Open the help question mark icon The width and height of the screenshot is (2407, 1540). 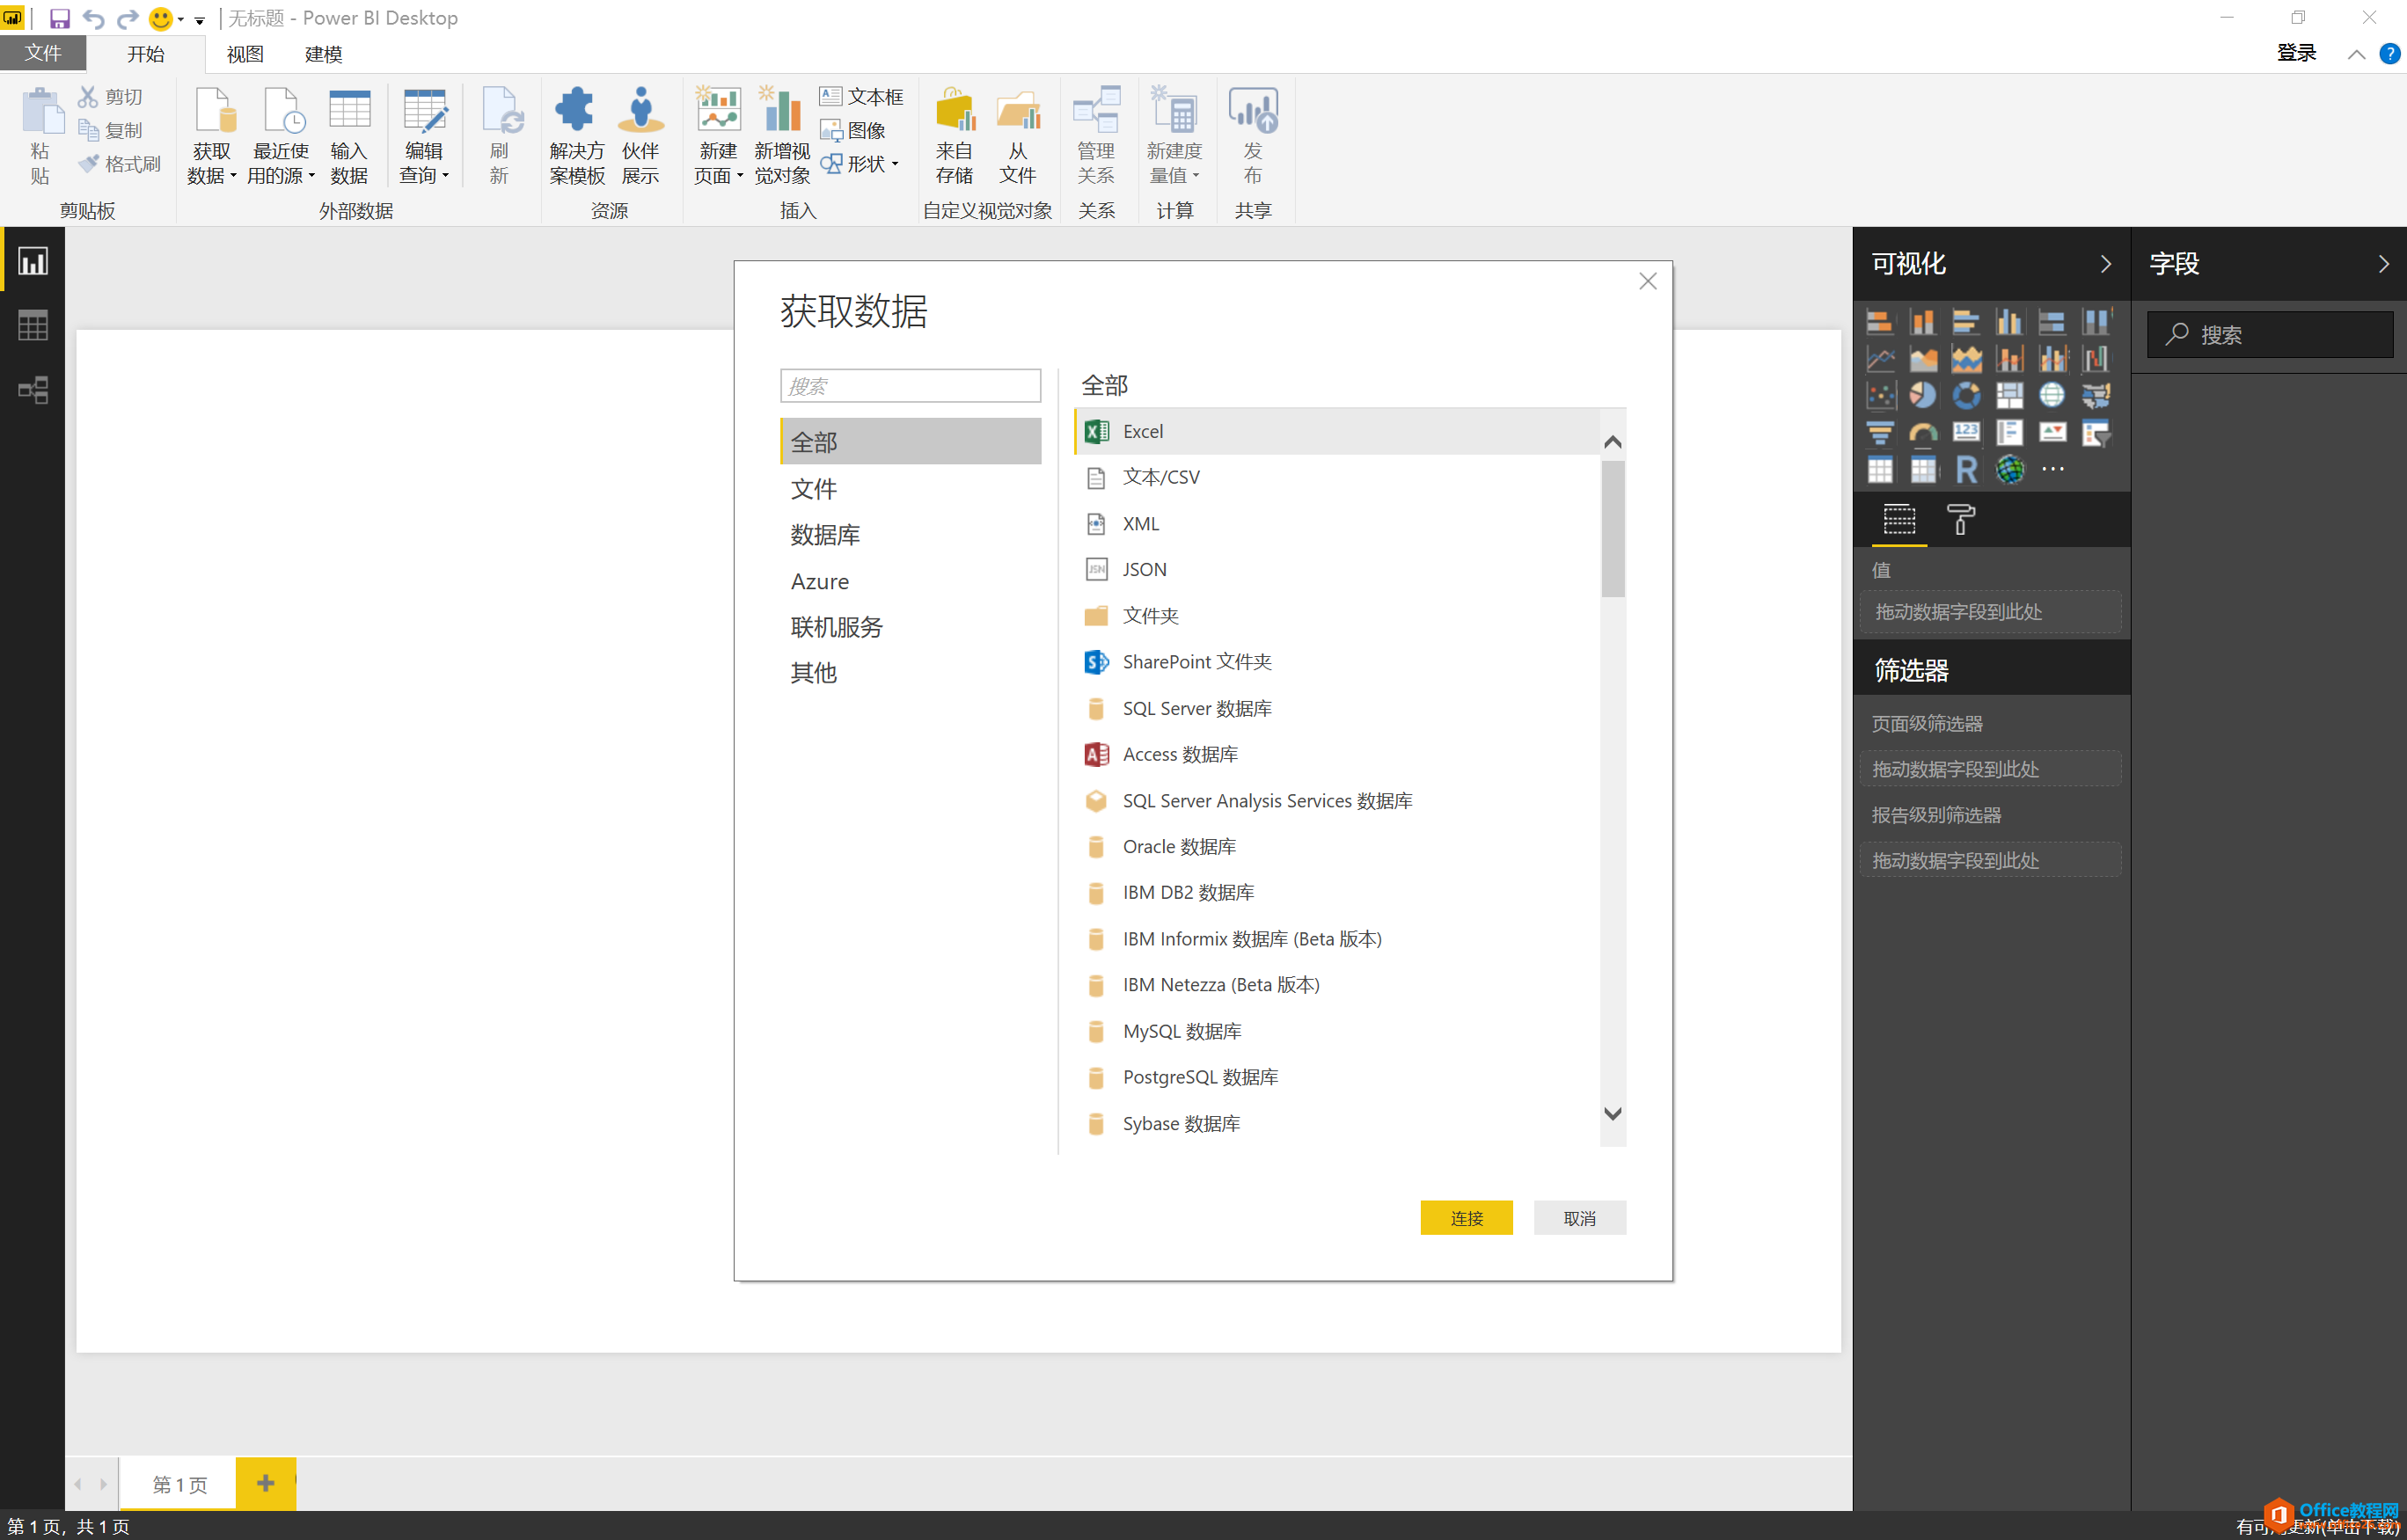[2389, 53]
